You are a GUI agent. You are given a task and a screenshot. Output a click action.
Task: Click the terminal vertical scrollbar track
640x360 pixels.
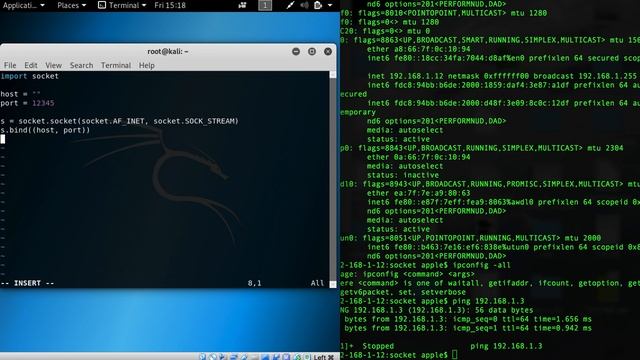[x=333, y=180]
